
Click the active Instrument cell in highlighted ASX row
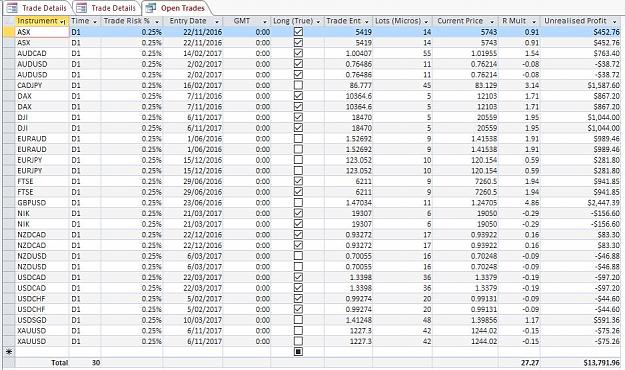[x=42, y=32]
